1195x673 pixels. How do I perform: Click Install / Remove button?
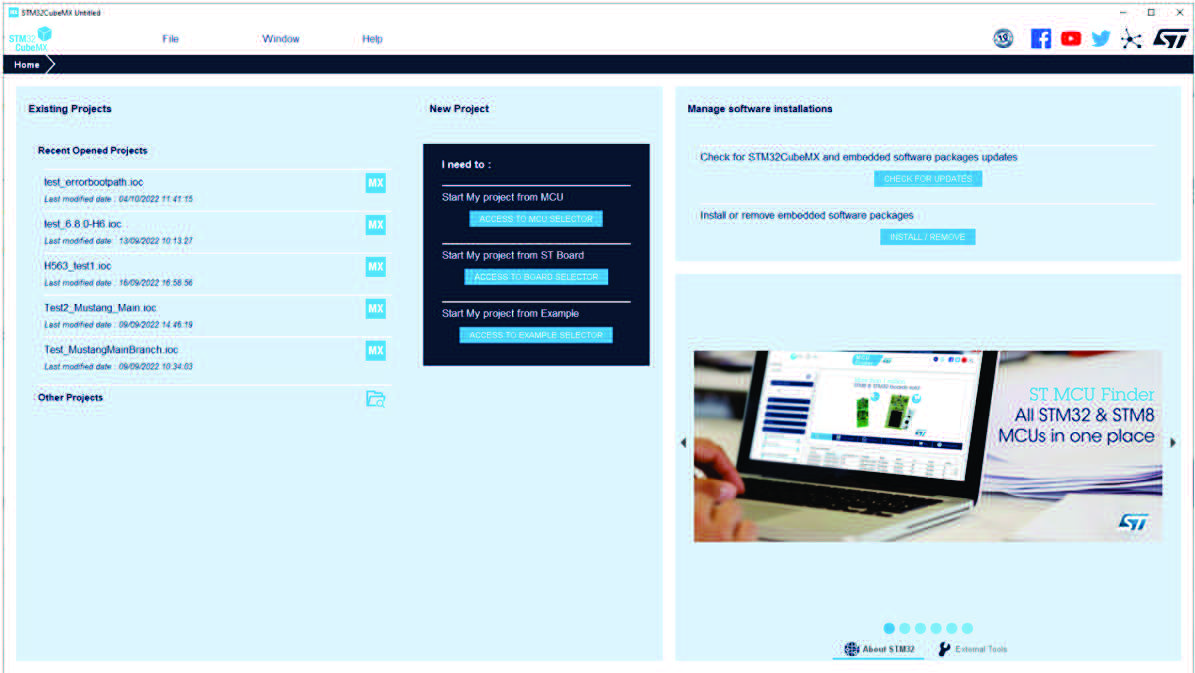[x=927, y=237]
